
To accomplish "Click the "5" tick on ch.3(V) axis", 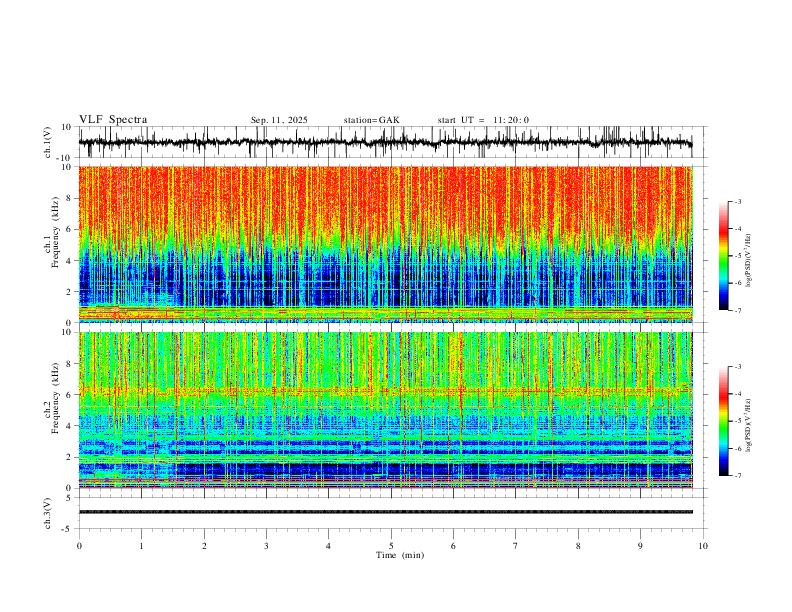I will point(70,498).
